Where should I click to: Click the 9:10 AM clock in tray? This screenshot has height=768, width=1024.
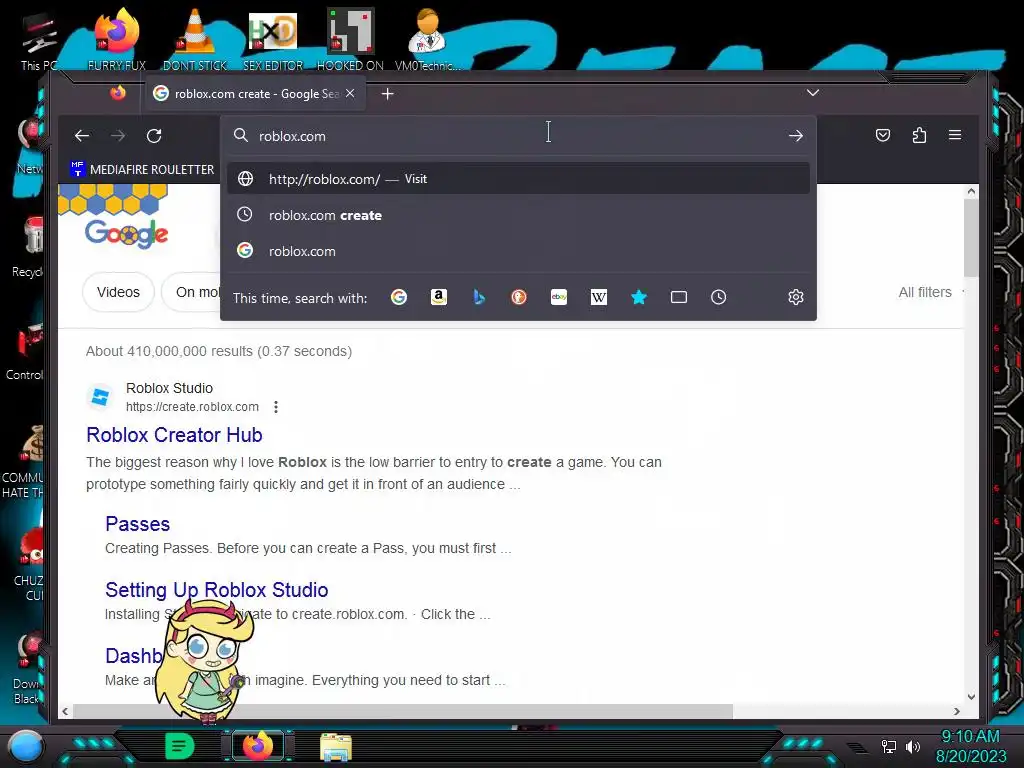coord(970,737)
